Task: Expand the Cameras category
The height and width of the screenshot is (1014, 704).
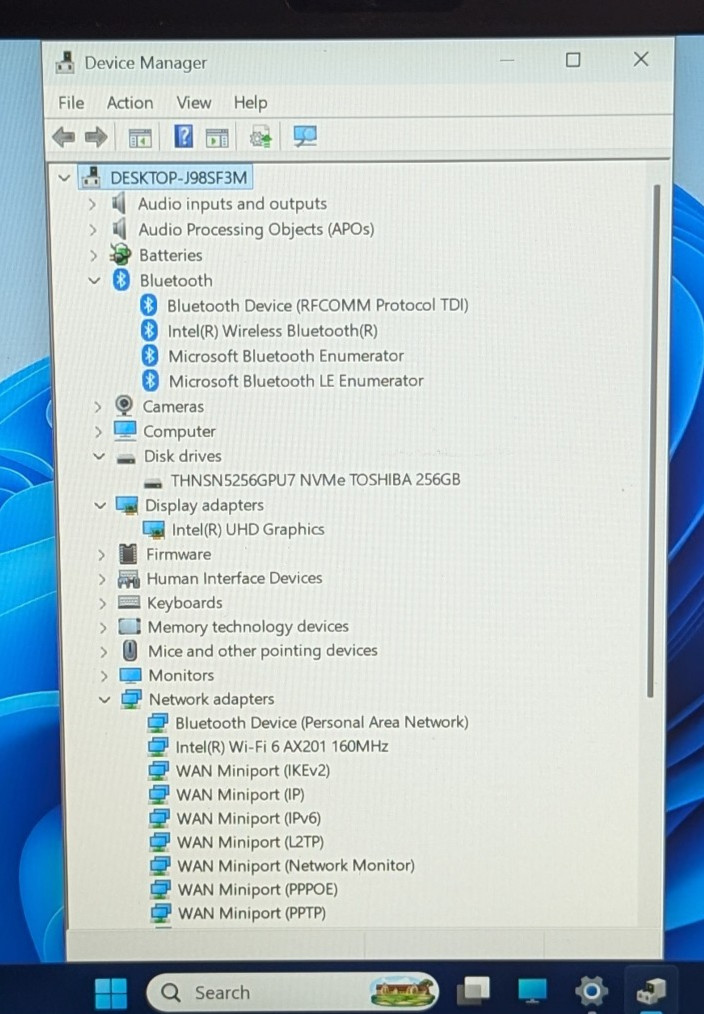Action: pyautogui.click(x=98, y=407)
